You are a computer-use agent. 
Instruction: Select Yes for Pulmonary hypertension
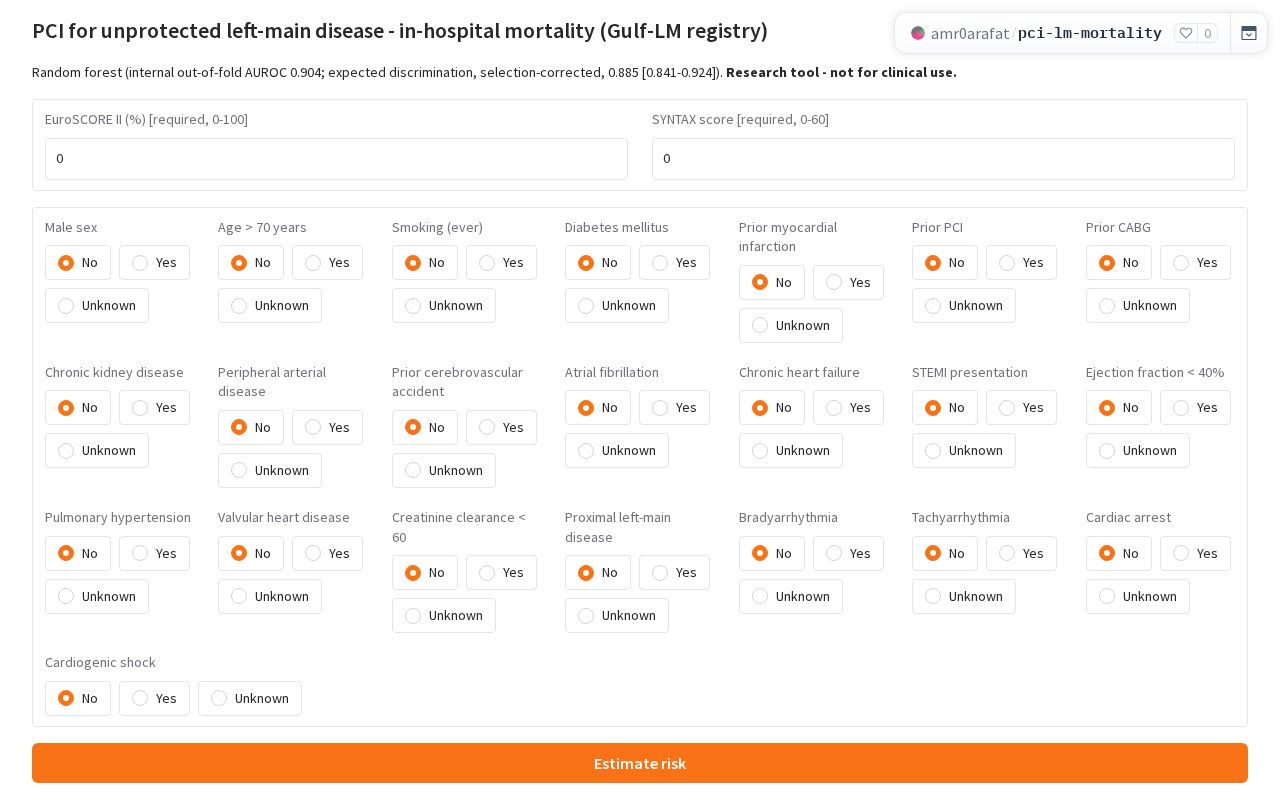click(154, 553)
